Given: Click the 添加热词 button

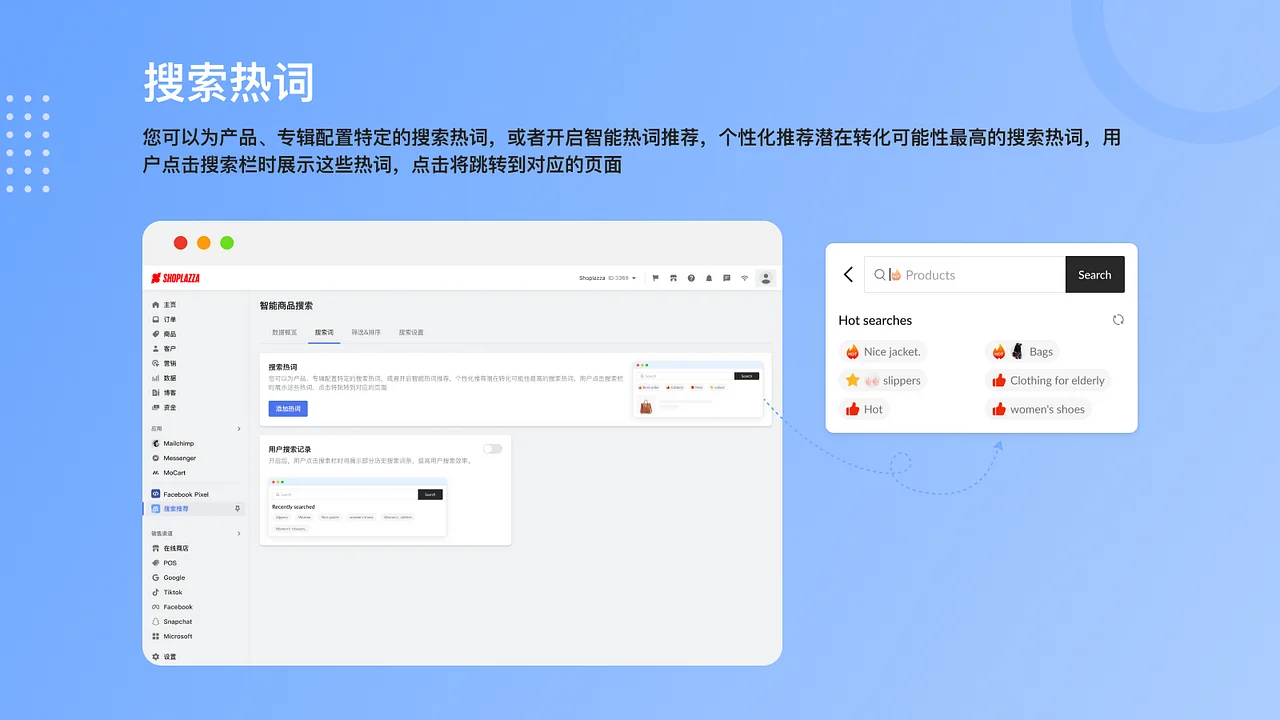Looking at the screenshot, I should point(287,408).
